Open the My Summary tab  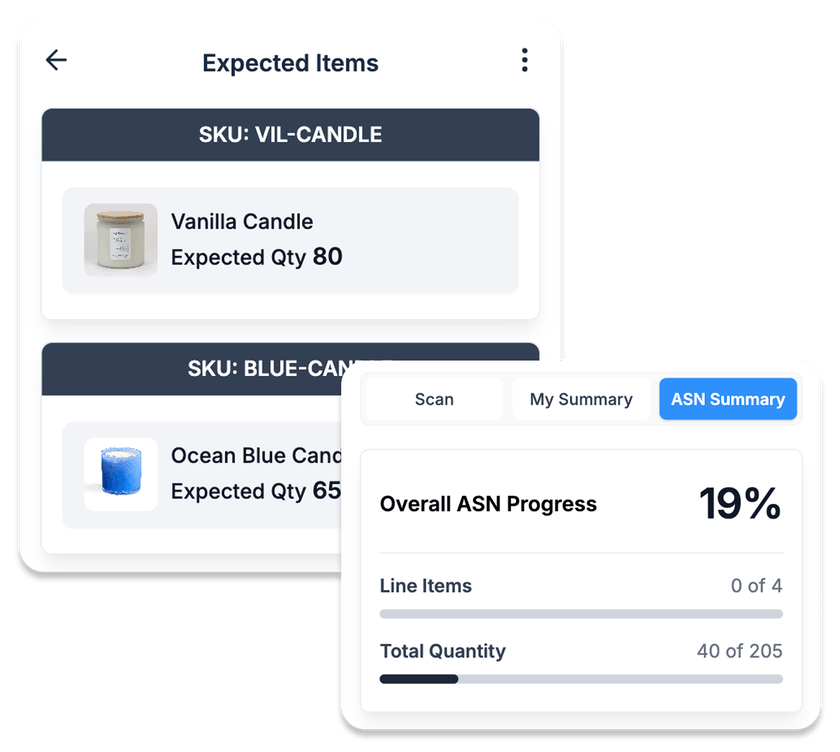(x=581, y=399)
